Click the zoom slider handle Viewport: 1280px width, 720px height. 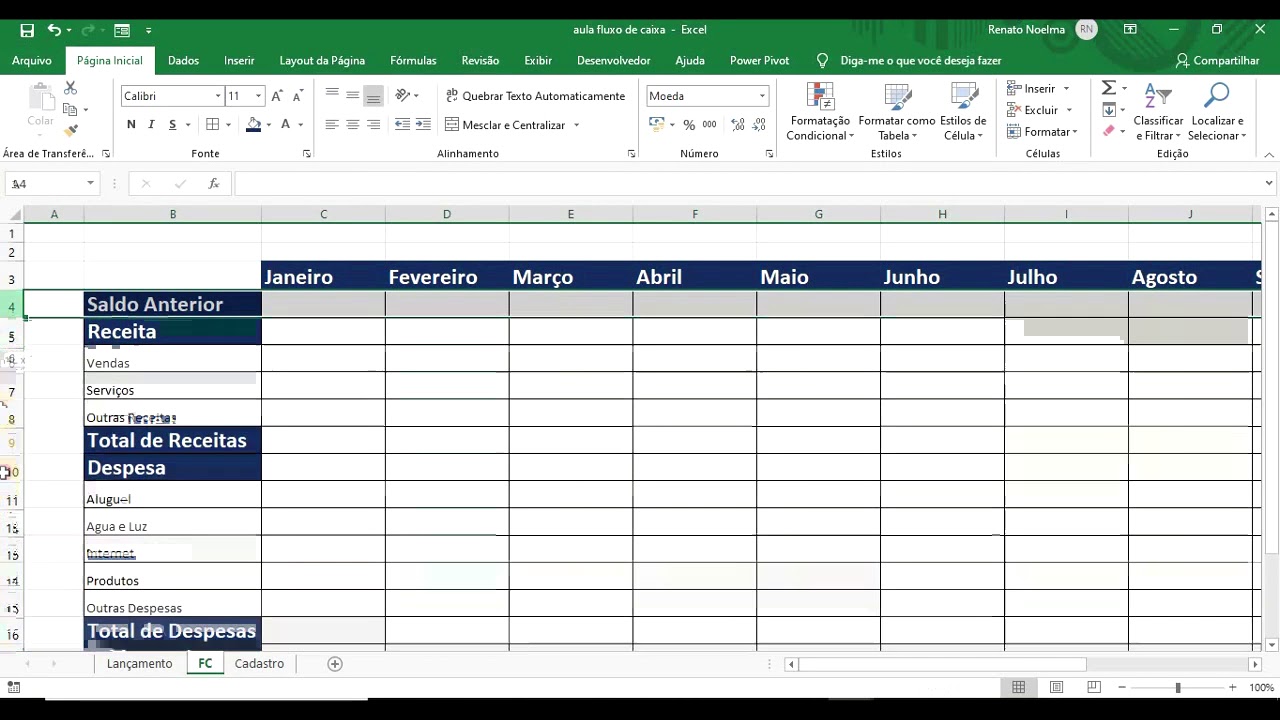[1178, 687]
